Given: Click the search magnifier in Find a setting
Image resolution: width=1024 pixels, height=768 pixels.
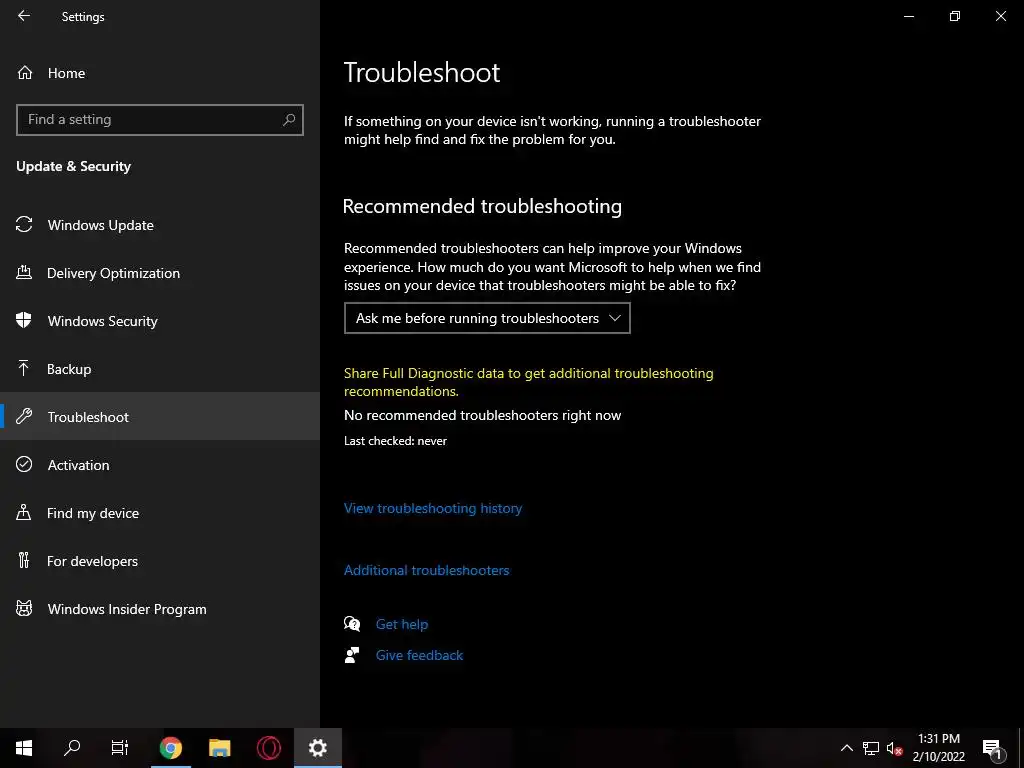Looking at the screenshot, I should (x=289, y=120).
